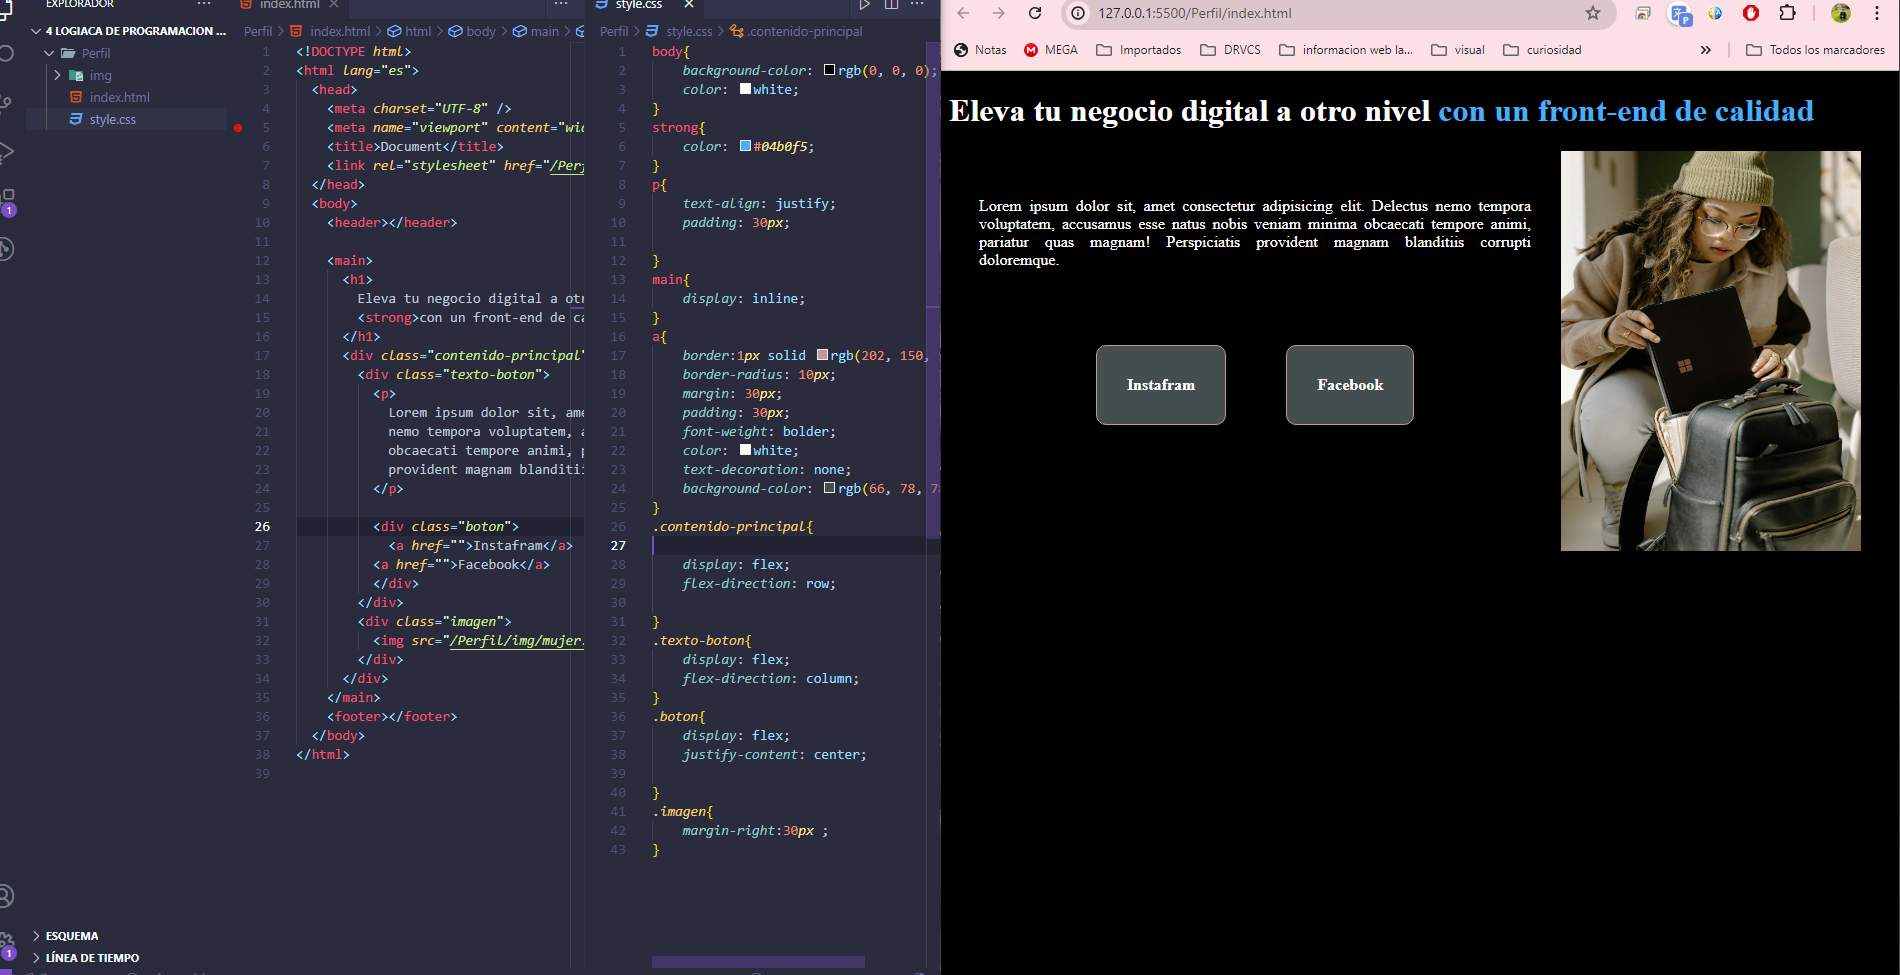Open the DRVCS bookmark folder

(x=1230, y=50)
